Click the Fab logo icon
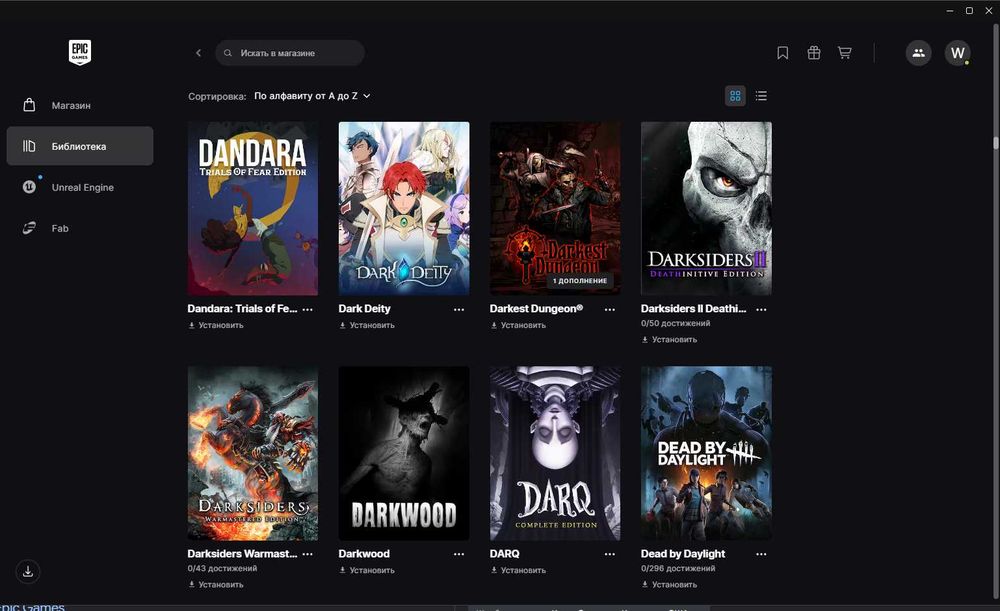The image size is (1000, 611). 29,228
